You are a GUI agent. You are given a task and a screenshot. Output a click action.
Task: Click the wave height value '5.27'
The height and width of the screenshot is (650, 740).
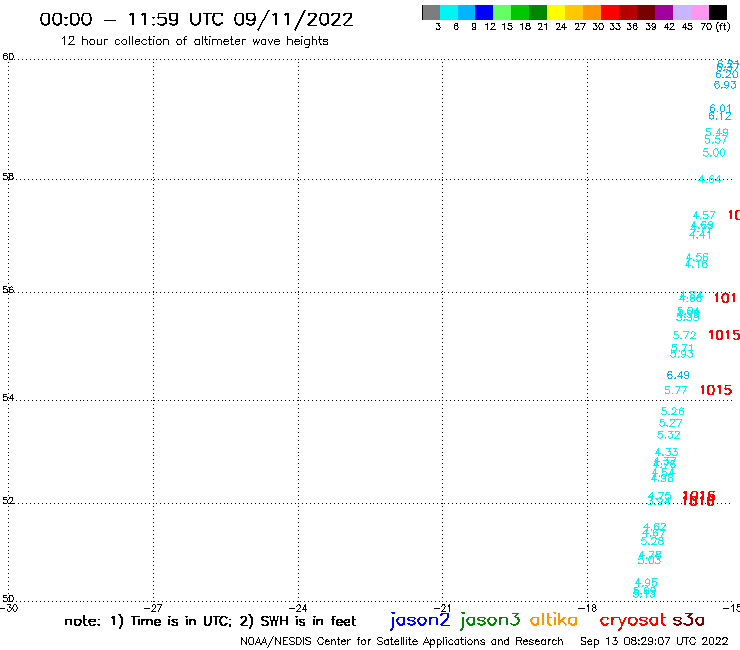671,423
